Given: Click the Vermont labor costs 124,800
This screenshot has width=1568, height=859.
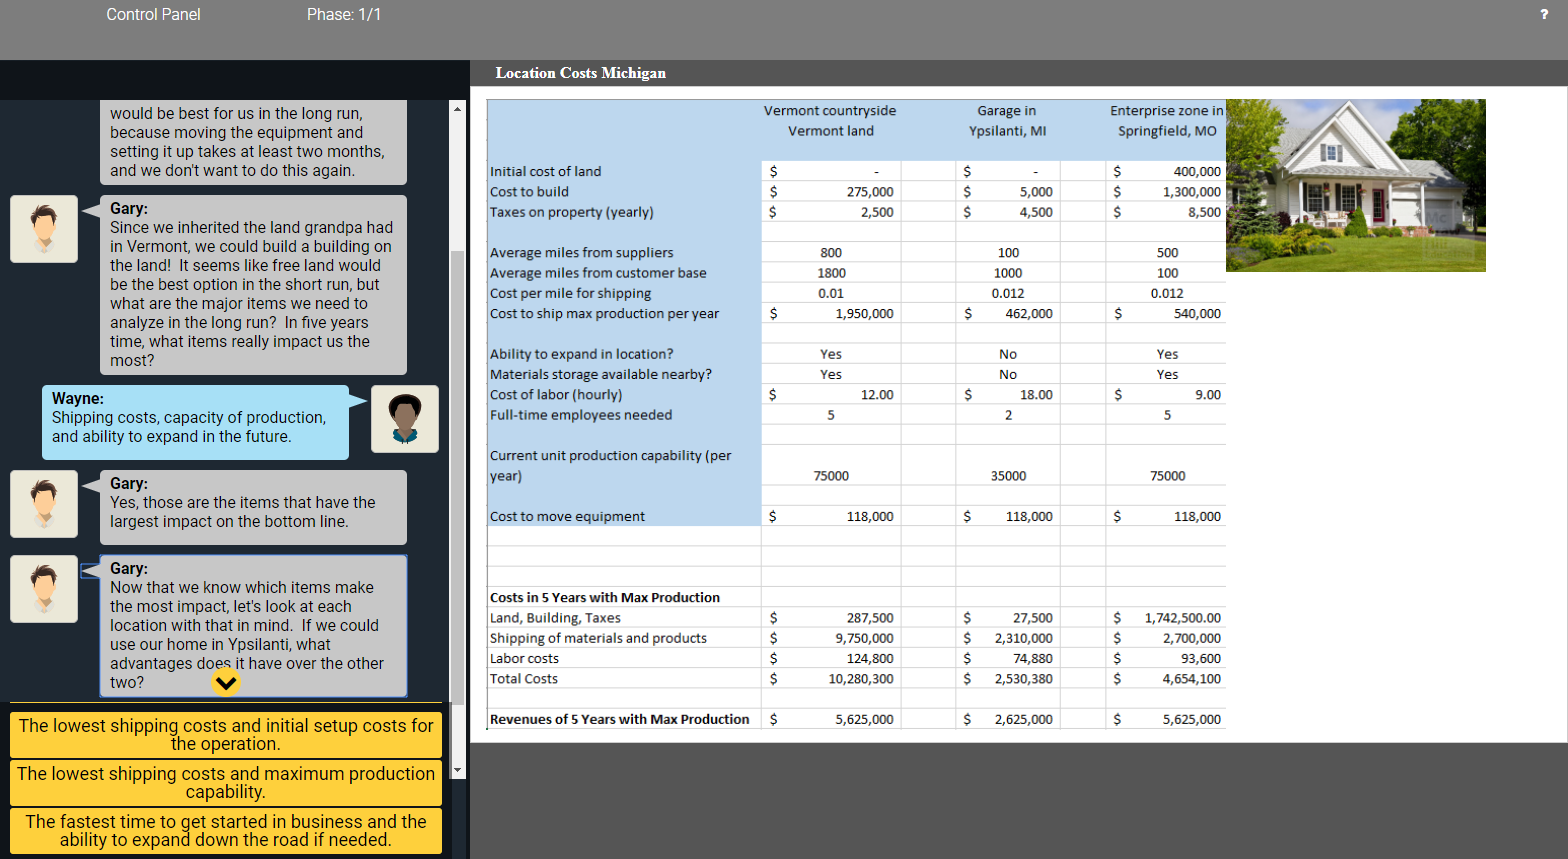Looking at the screenshot, I should [870, 659].
